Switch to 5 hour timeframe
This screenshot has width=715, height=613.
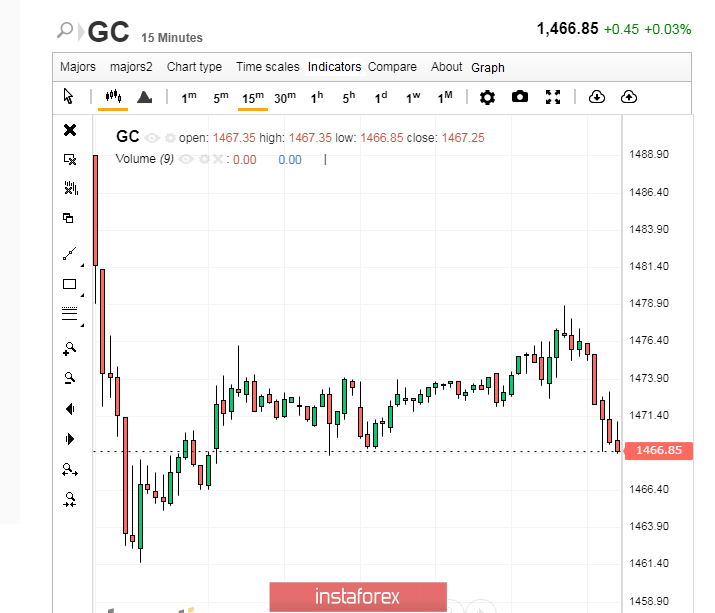tap(348, 97)
